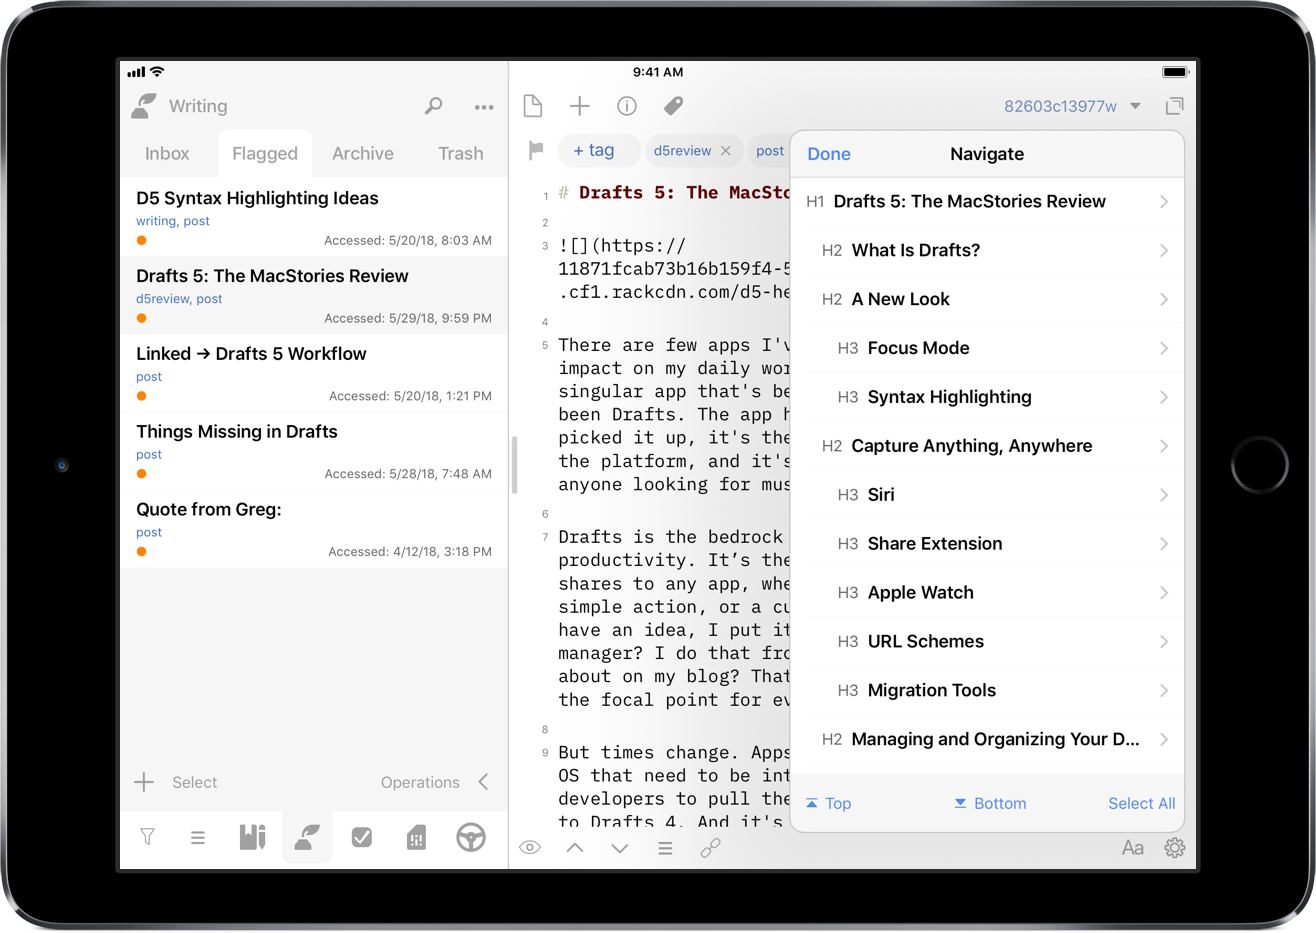Switch to the Inbox tab
1316x933 pixels.
tap(167, 153)
